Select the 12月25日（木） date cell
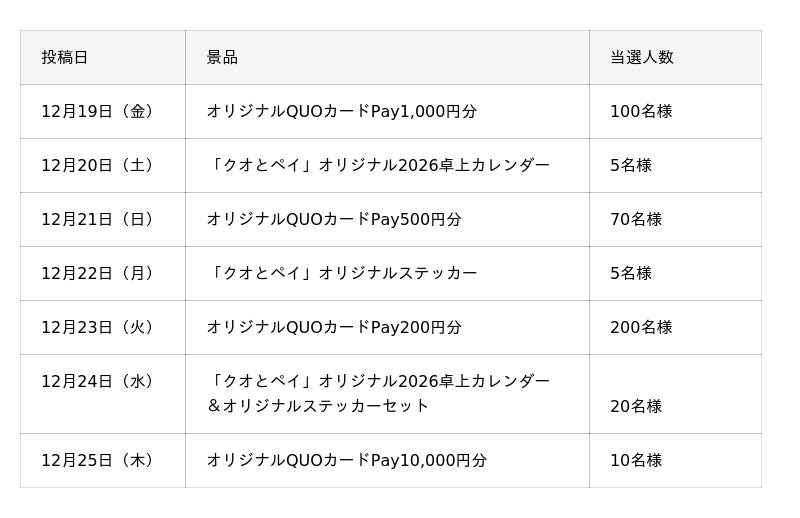 pos(101,460)
